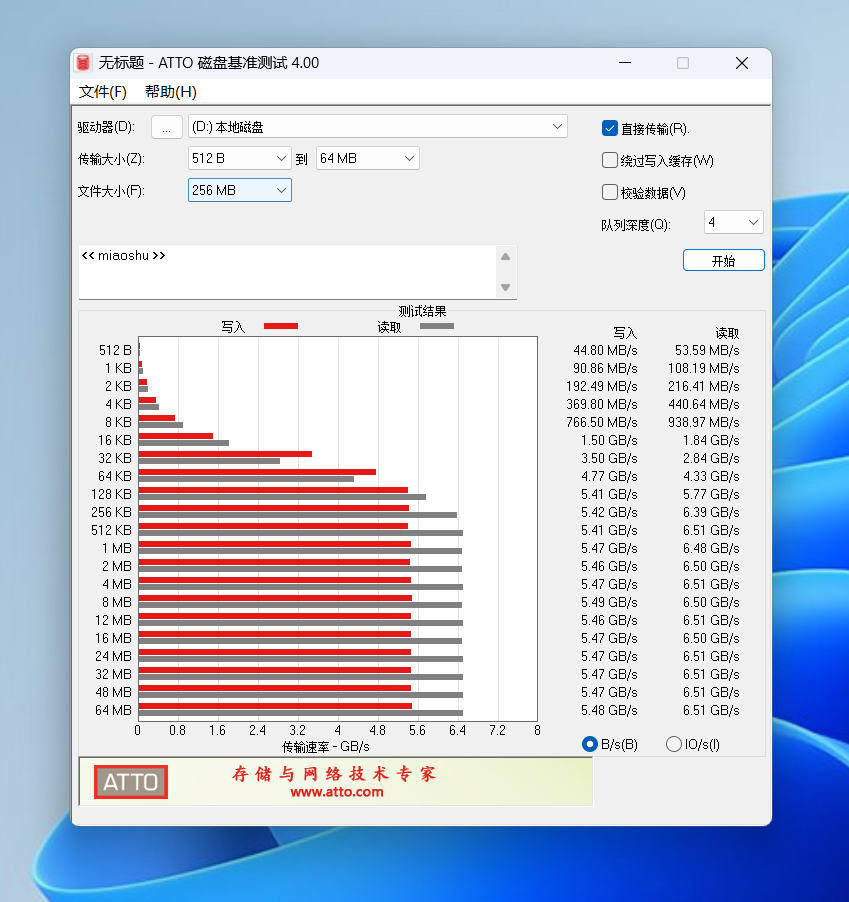Click the ATTO app icon in title bar

tap(83, 63)
